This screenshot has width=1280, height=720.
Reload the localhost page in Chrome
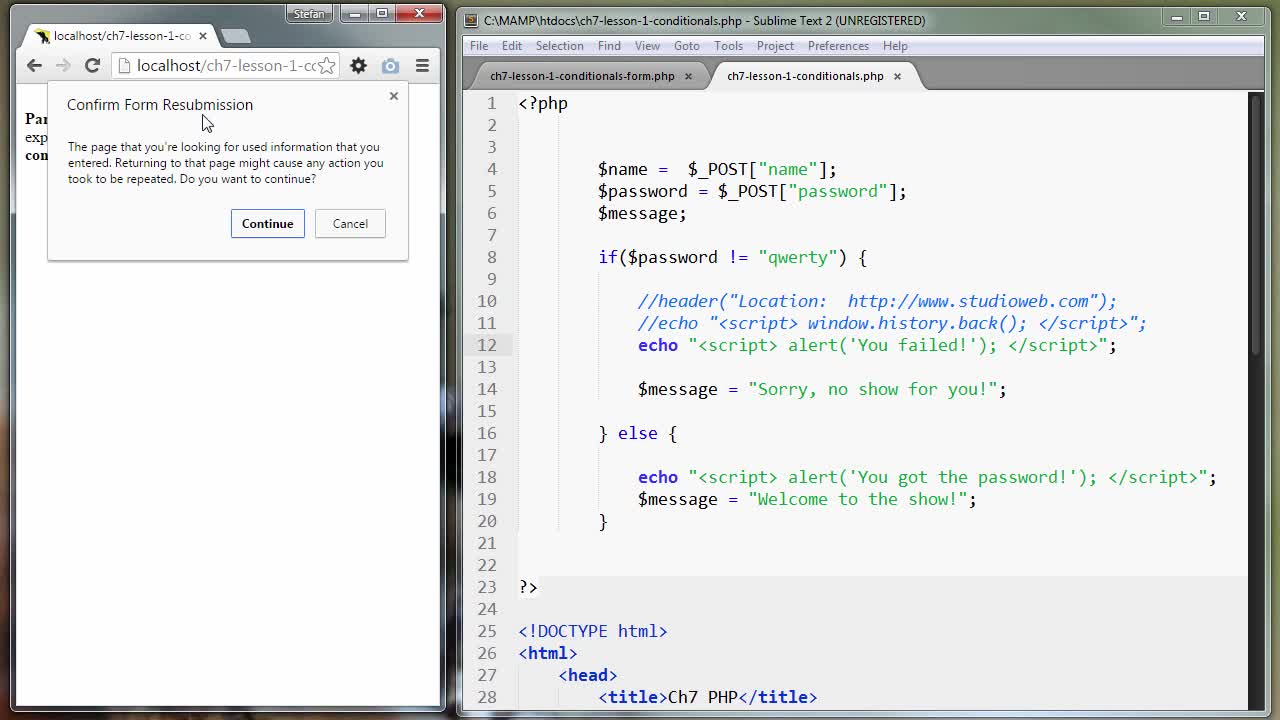tap(92, 65)
